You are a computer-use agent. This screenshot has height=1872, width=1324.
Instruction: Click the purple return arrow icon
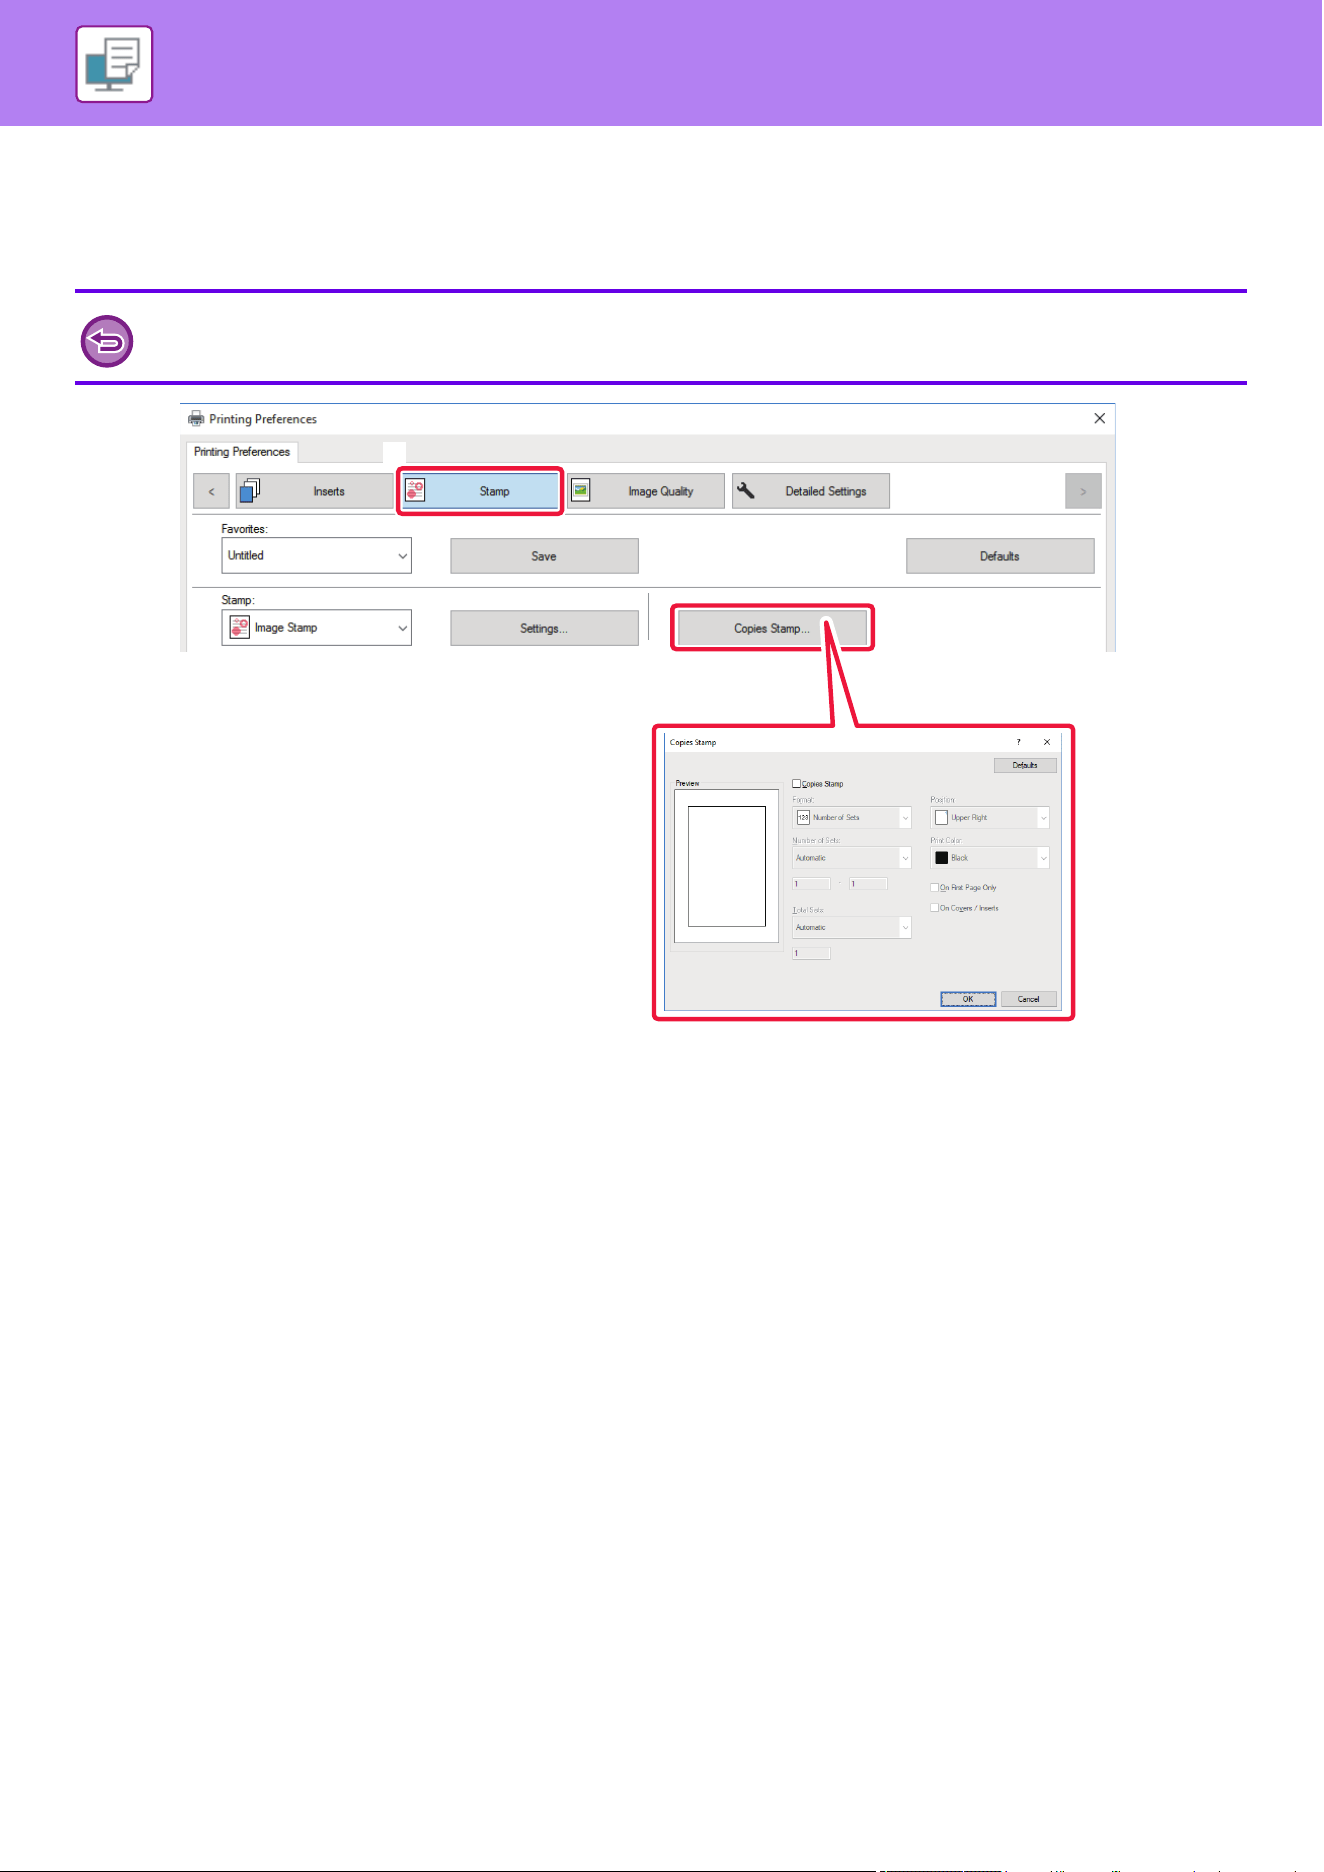[107, 341]
